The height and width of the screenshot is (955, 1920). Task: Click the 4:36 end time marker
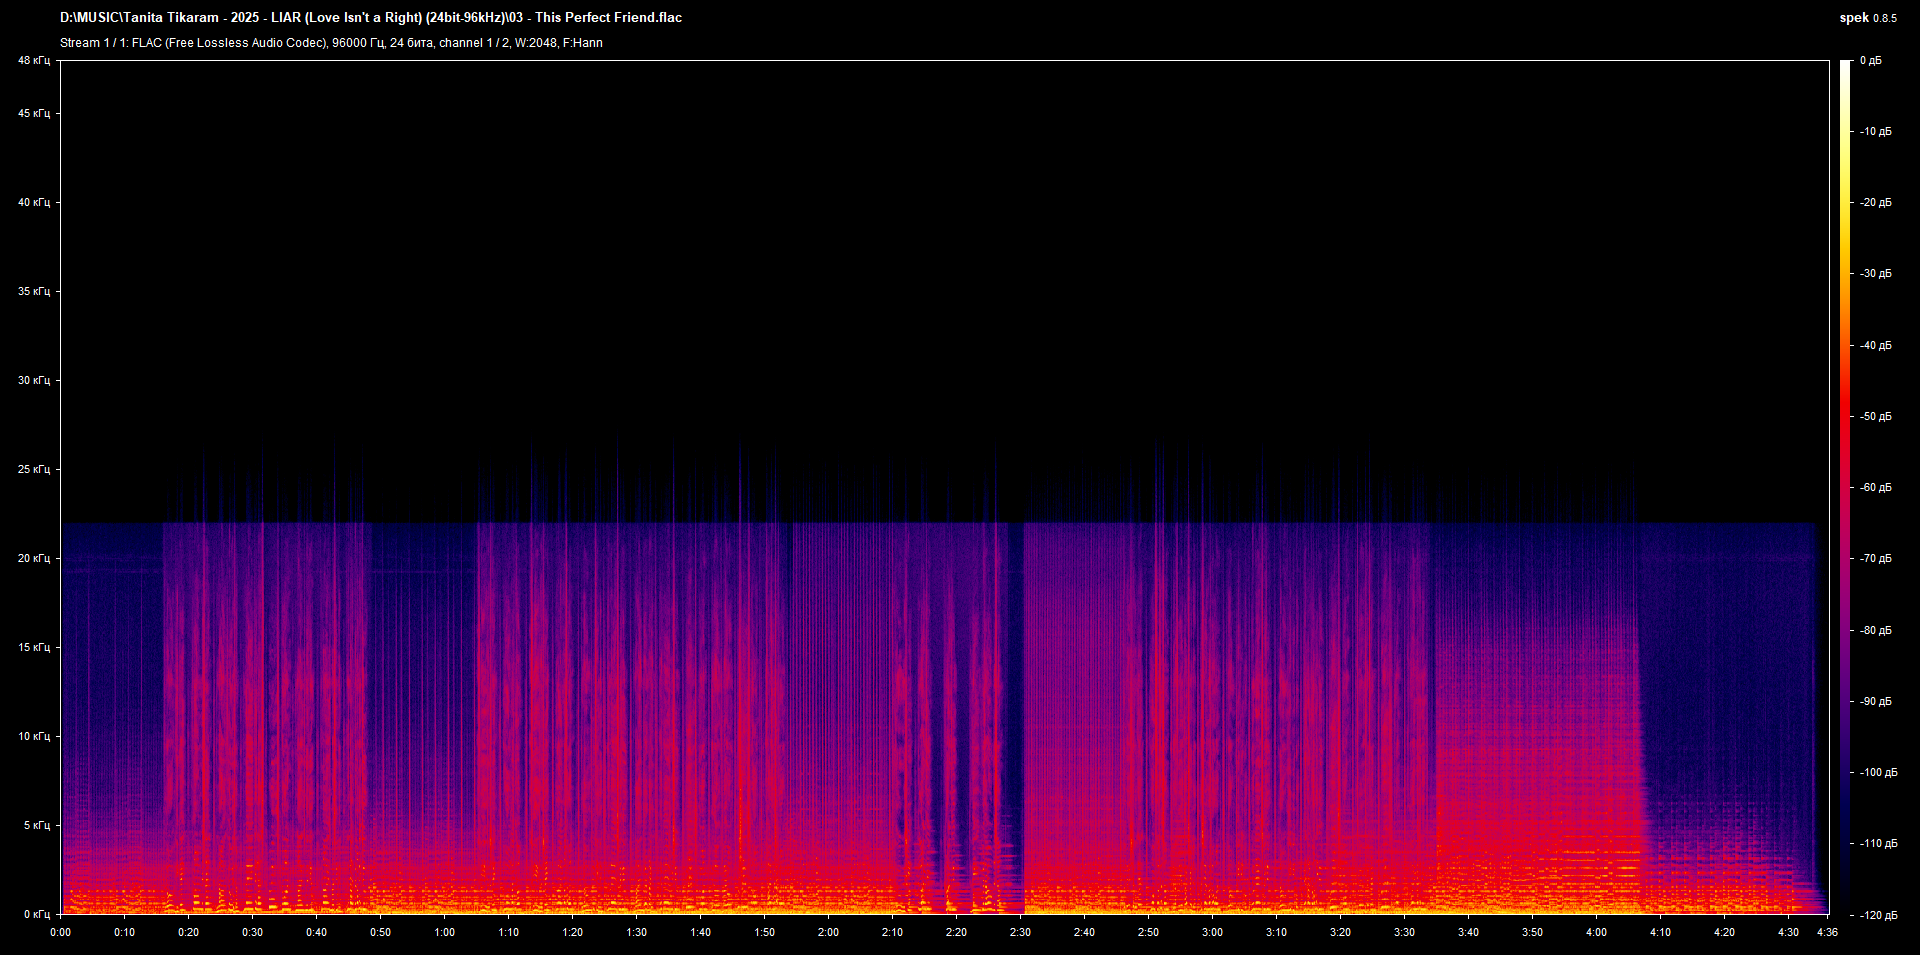tap(1827, 932)
